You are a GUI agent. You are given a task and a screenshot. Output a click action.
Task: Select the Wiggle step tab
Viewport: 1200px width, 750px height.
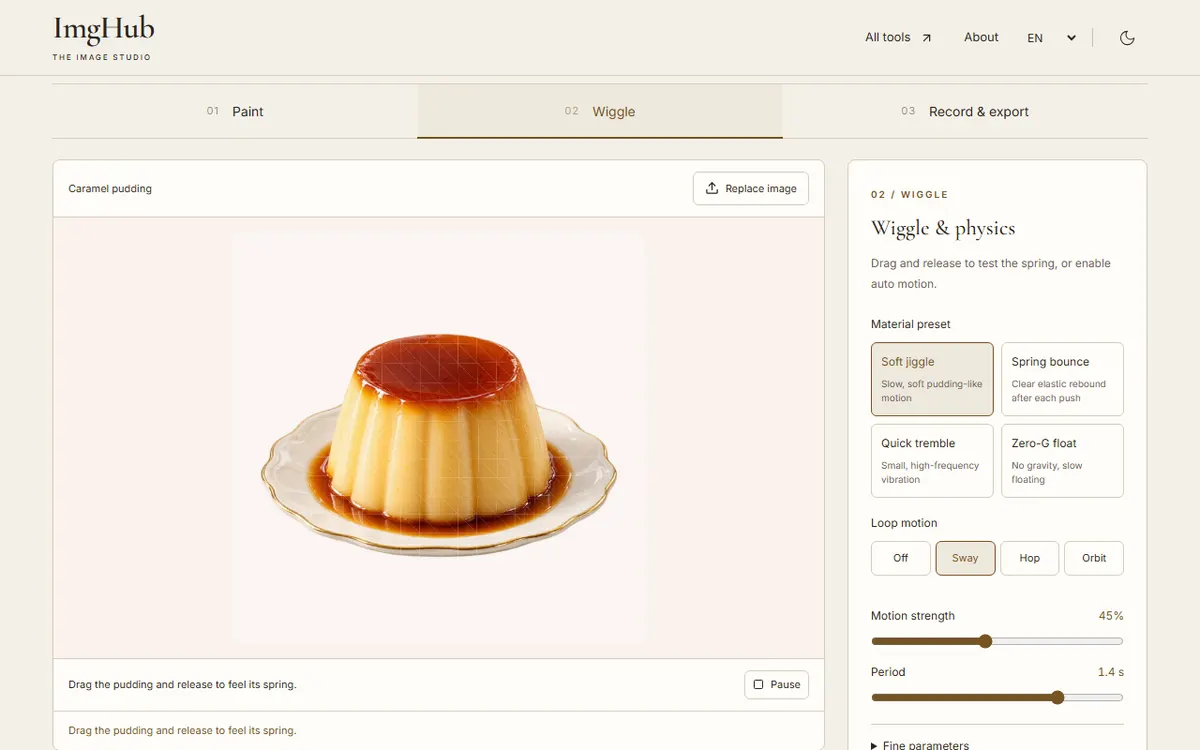(x=600, y=111)
